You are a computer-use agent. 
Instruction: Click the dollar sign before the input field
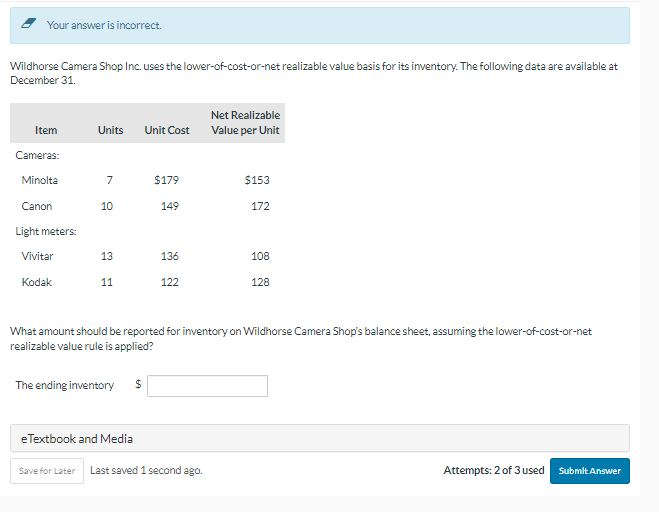point(138,384)
